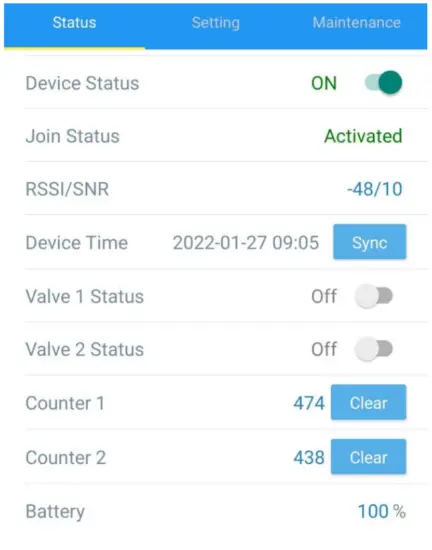Click the Activated join status text
The width and height of the screenshot is (432, 550).
[x=363, y=136]
